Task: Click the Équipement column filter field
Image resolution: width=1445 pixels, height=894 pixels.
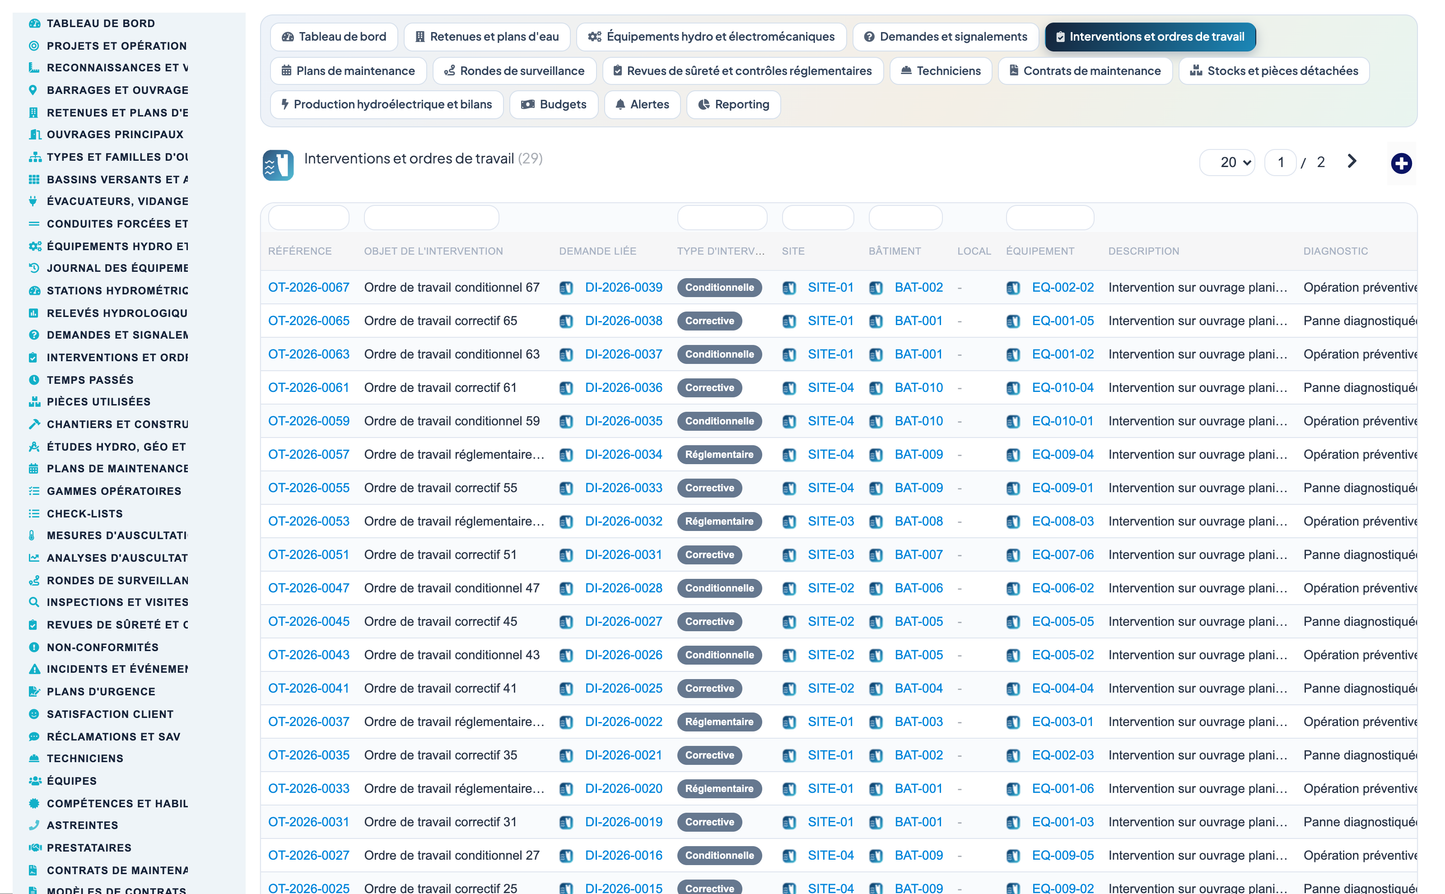Action: (1050, 217)
